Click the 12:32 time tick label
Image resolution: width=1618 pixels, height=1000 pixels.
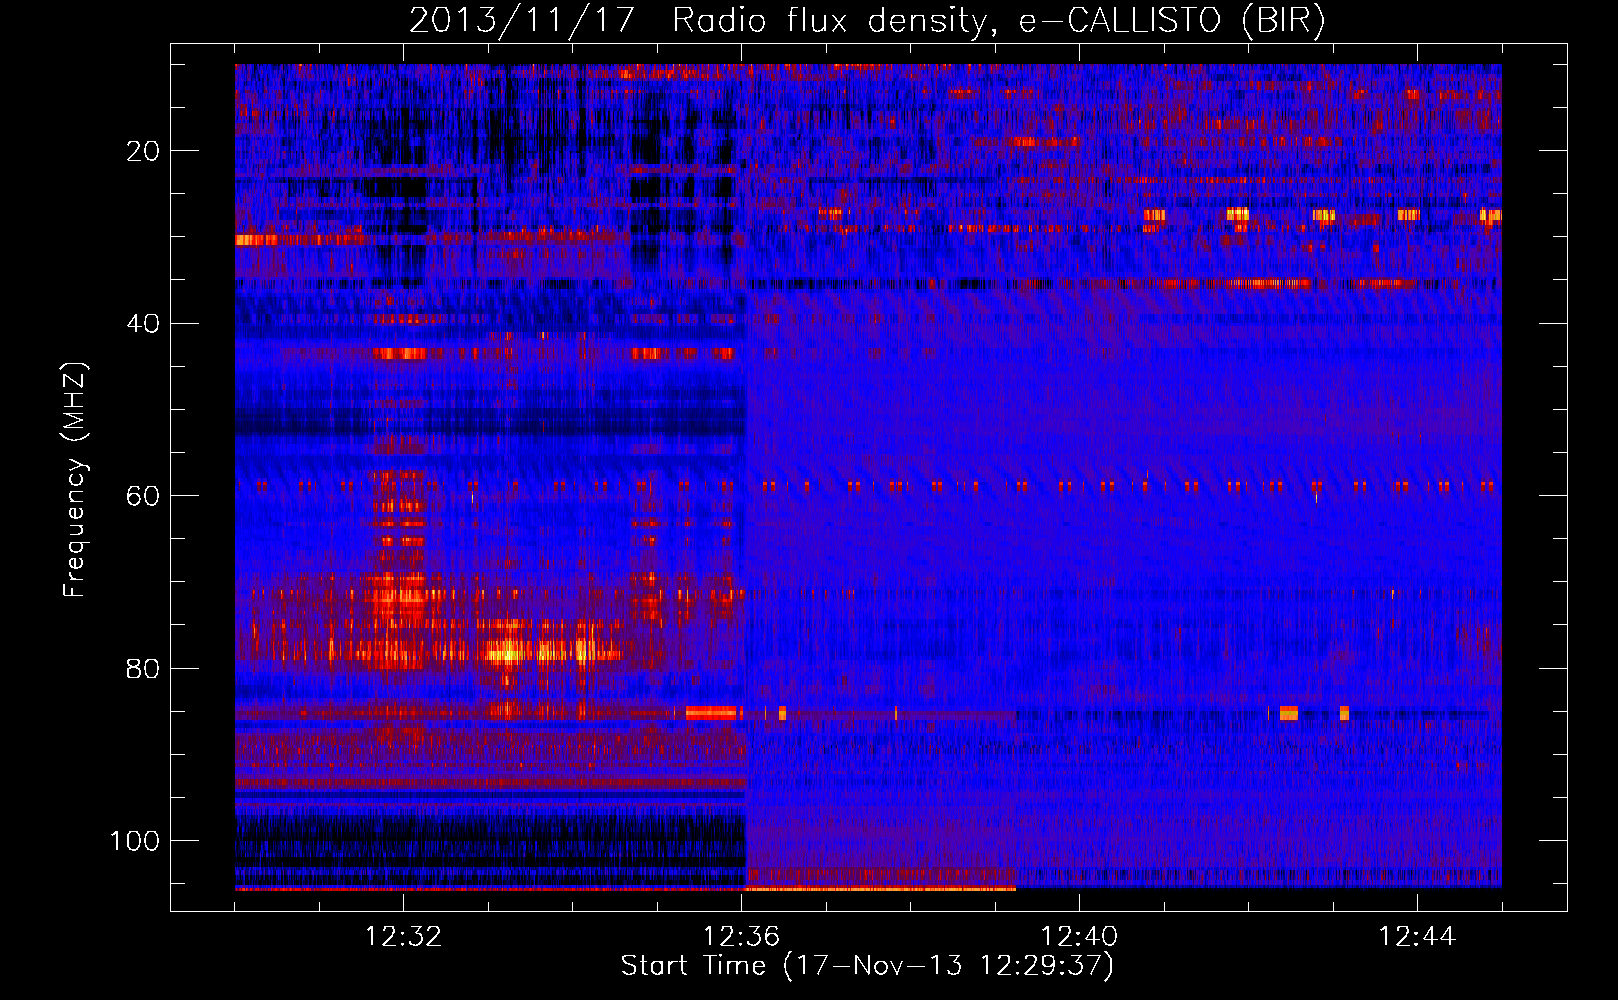pyautogui.click(x=403, y=937)
